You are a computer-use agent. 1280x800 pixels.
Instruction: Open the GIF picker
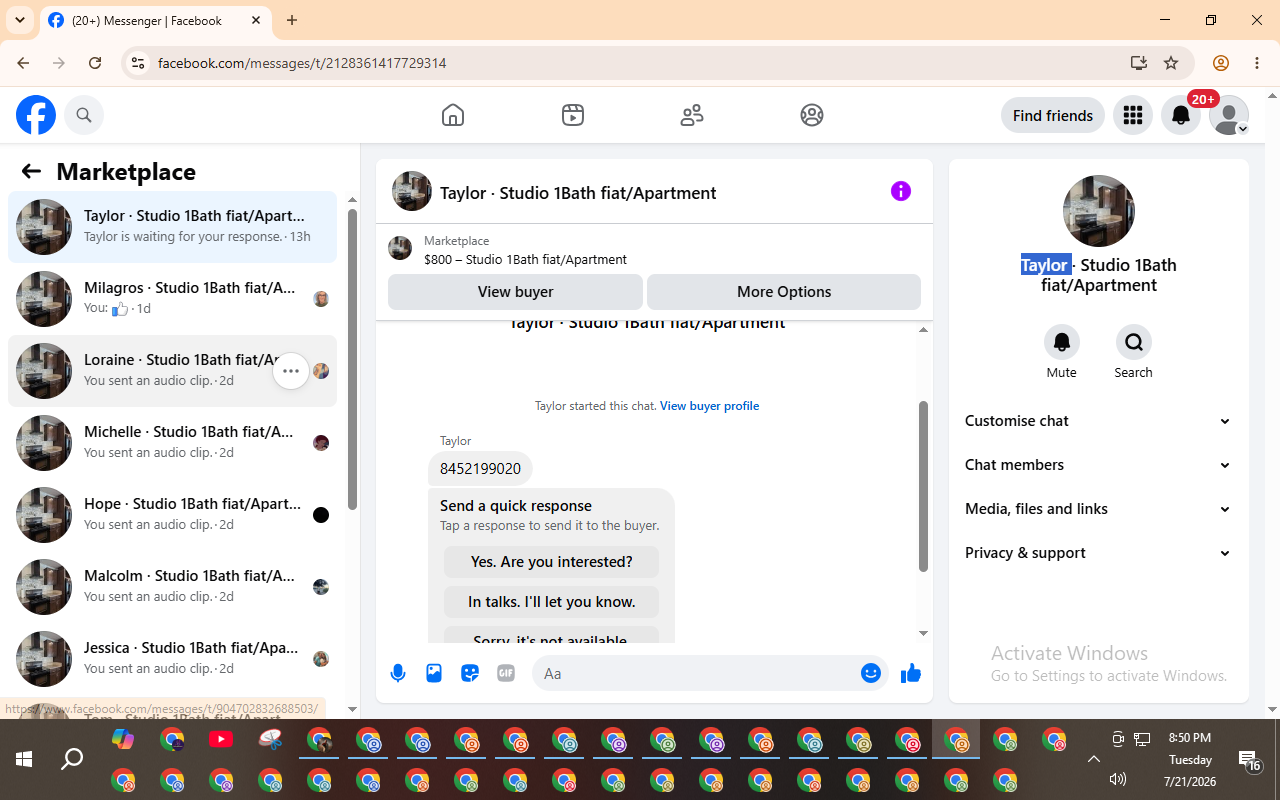click(506, 673)
